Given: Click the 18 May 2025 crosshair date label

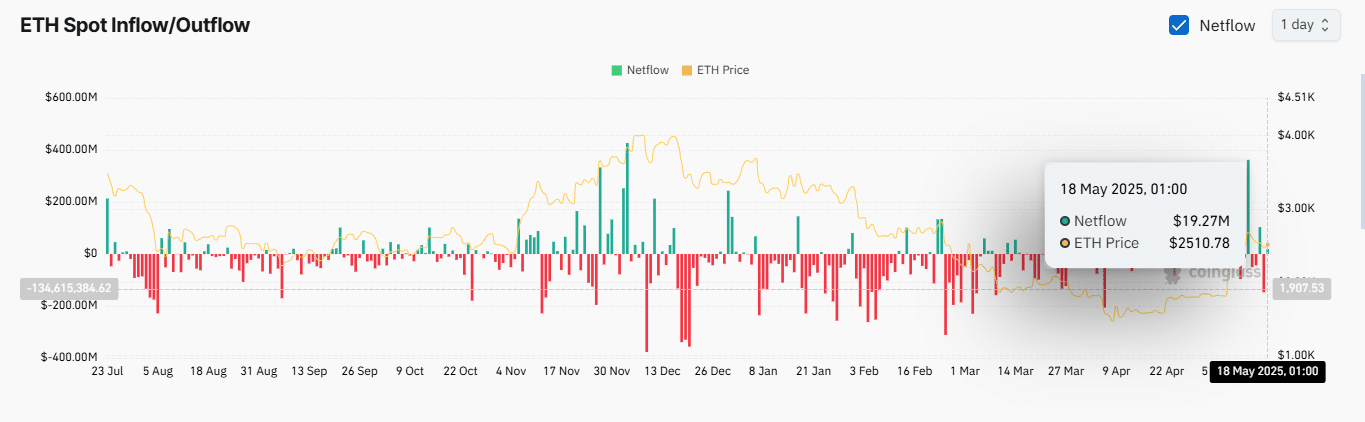Looking at the screenshot, I should [x=1267, y=372].
